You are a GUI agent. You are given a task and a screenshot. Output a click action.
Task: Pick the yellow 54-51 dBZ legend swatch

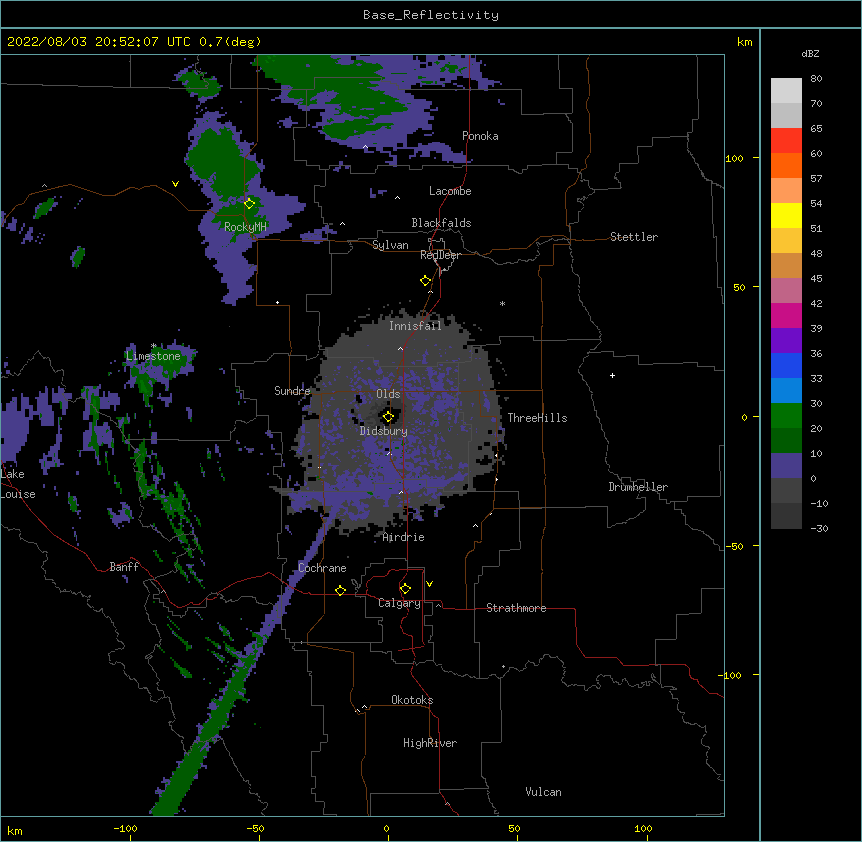coord(786,215)
